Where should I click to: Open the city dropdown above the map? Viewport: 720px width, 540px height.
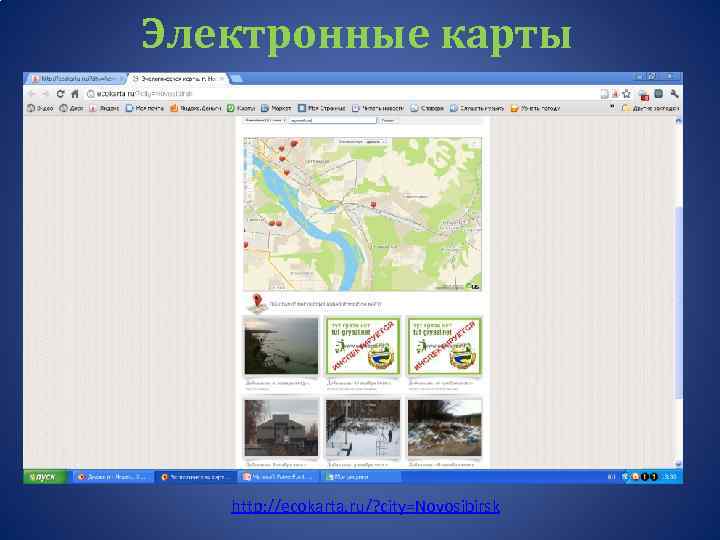tap(264, 120)
